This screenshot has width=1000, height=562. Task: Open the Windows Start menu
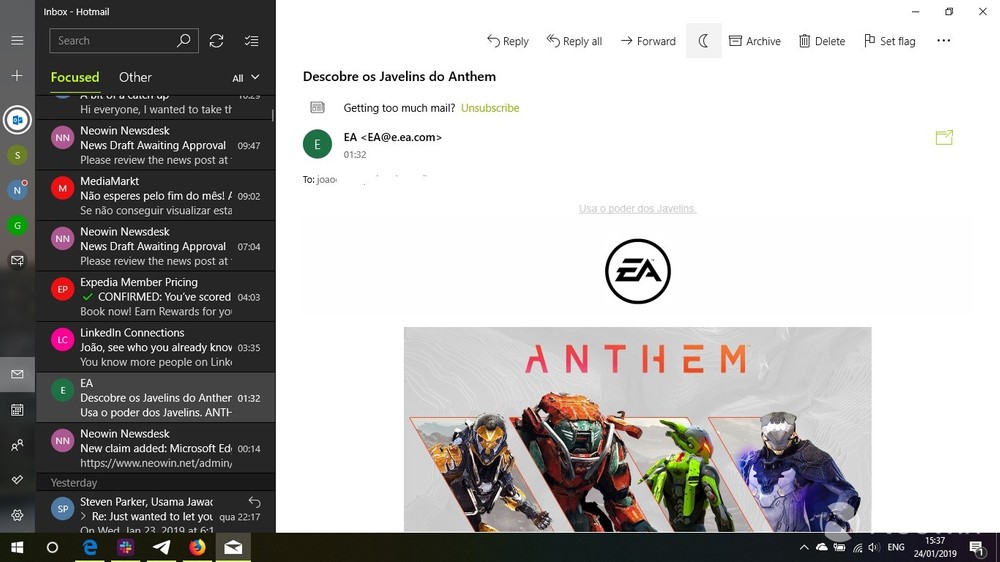click(x=17, y=547)
